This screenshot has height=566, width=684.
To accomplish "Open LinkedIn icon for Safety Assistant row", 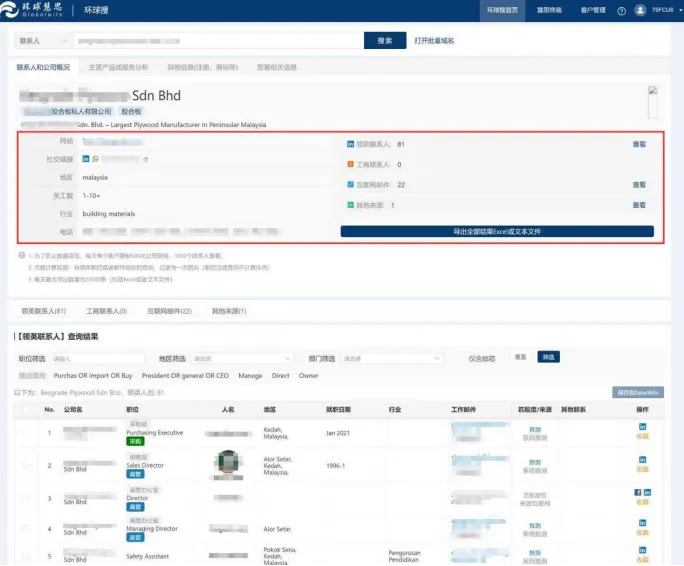I will point(642,550).
